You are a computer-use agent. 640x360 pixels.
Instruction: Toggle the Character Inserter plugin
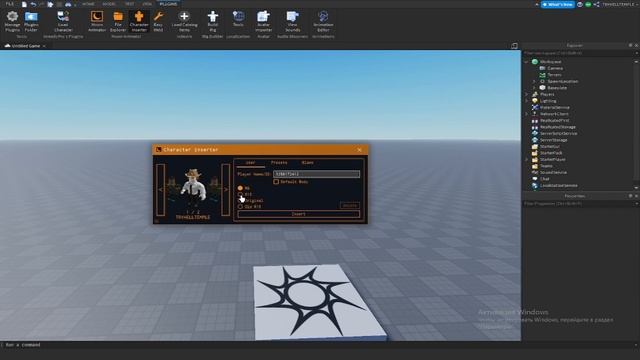[139, 21]
